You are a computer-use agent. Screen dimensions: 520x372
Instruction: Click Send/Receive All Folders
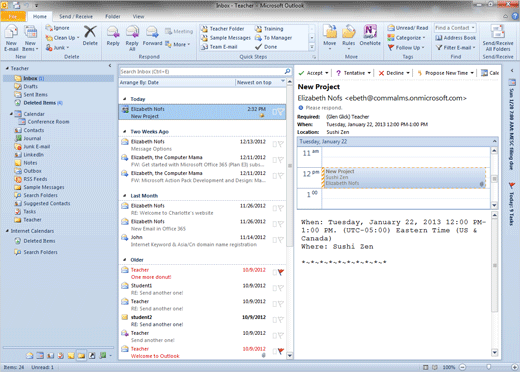point(498,38)
